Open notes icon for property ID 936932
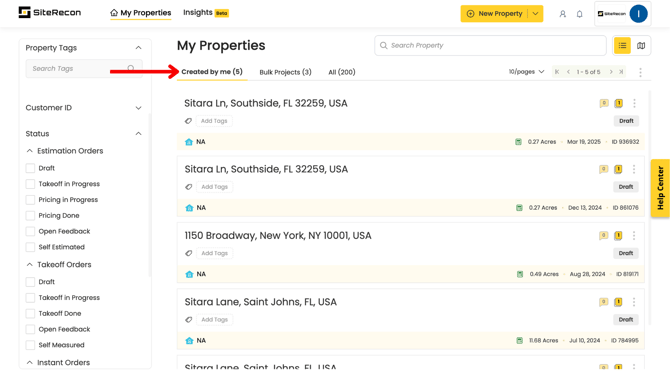 pos(604,103)
